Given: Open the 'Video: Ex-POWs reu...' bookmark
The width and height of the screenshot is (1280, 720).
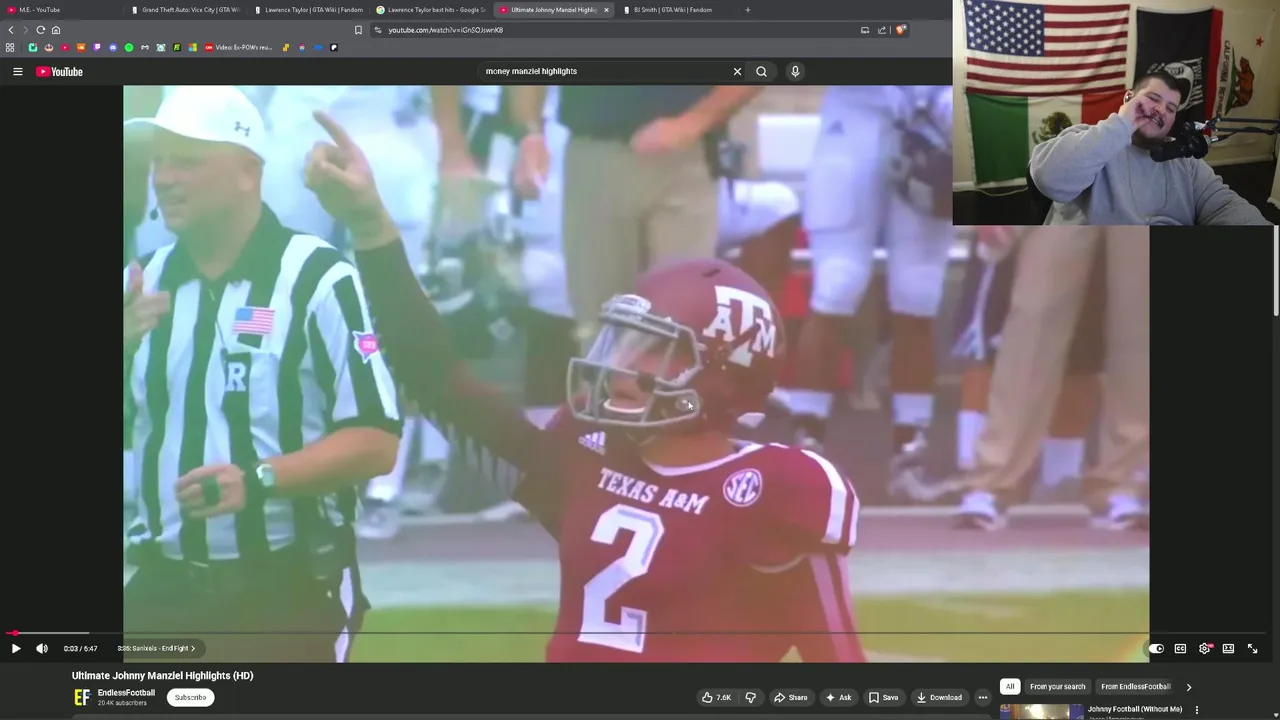Looking at the screenshot, I should (x=238, y=47).
